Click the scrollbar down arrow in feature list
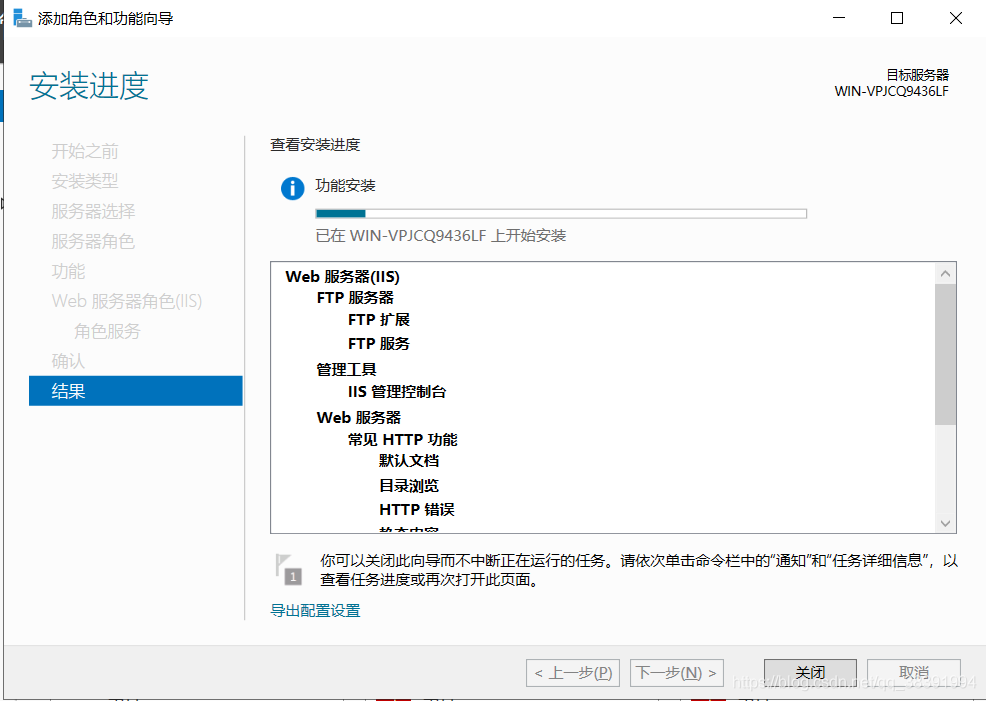 pos(945,523)
